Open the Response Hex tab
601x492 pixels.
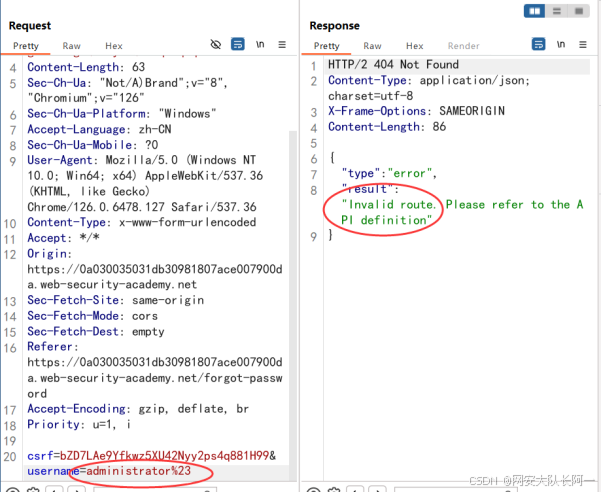tap(414, 46)
